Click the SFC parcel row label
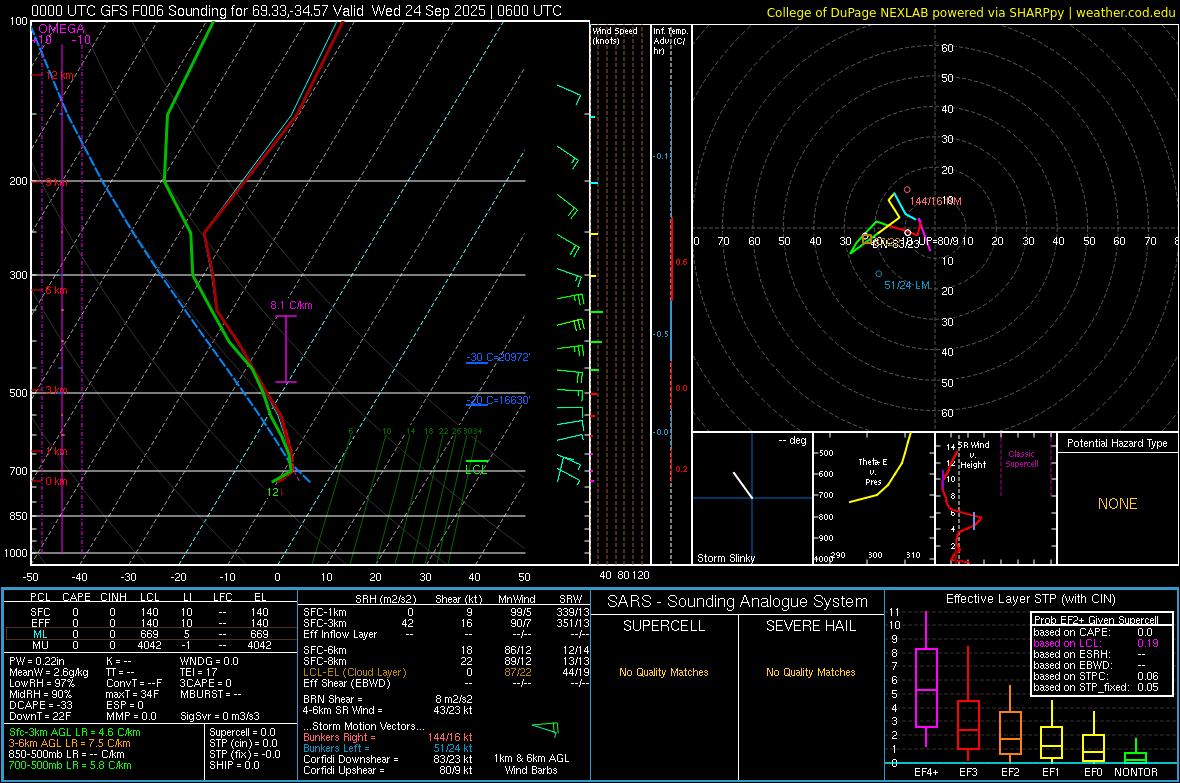This screenshot has width=1180, height=783. coord(40,612)
